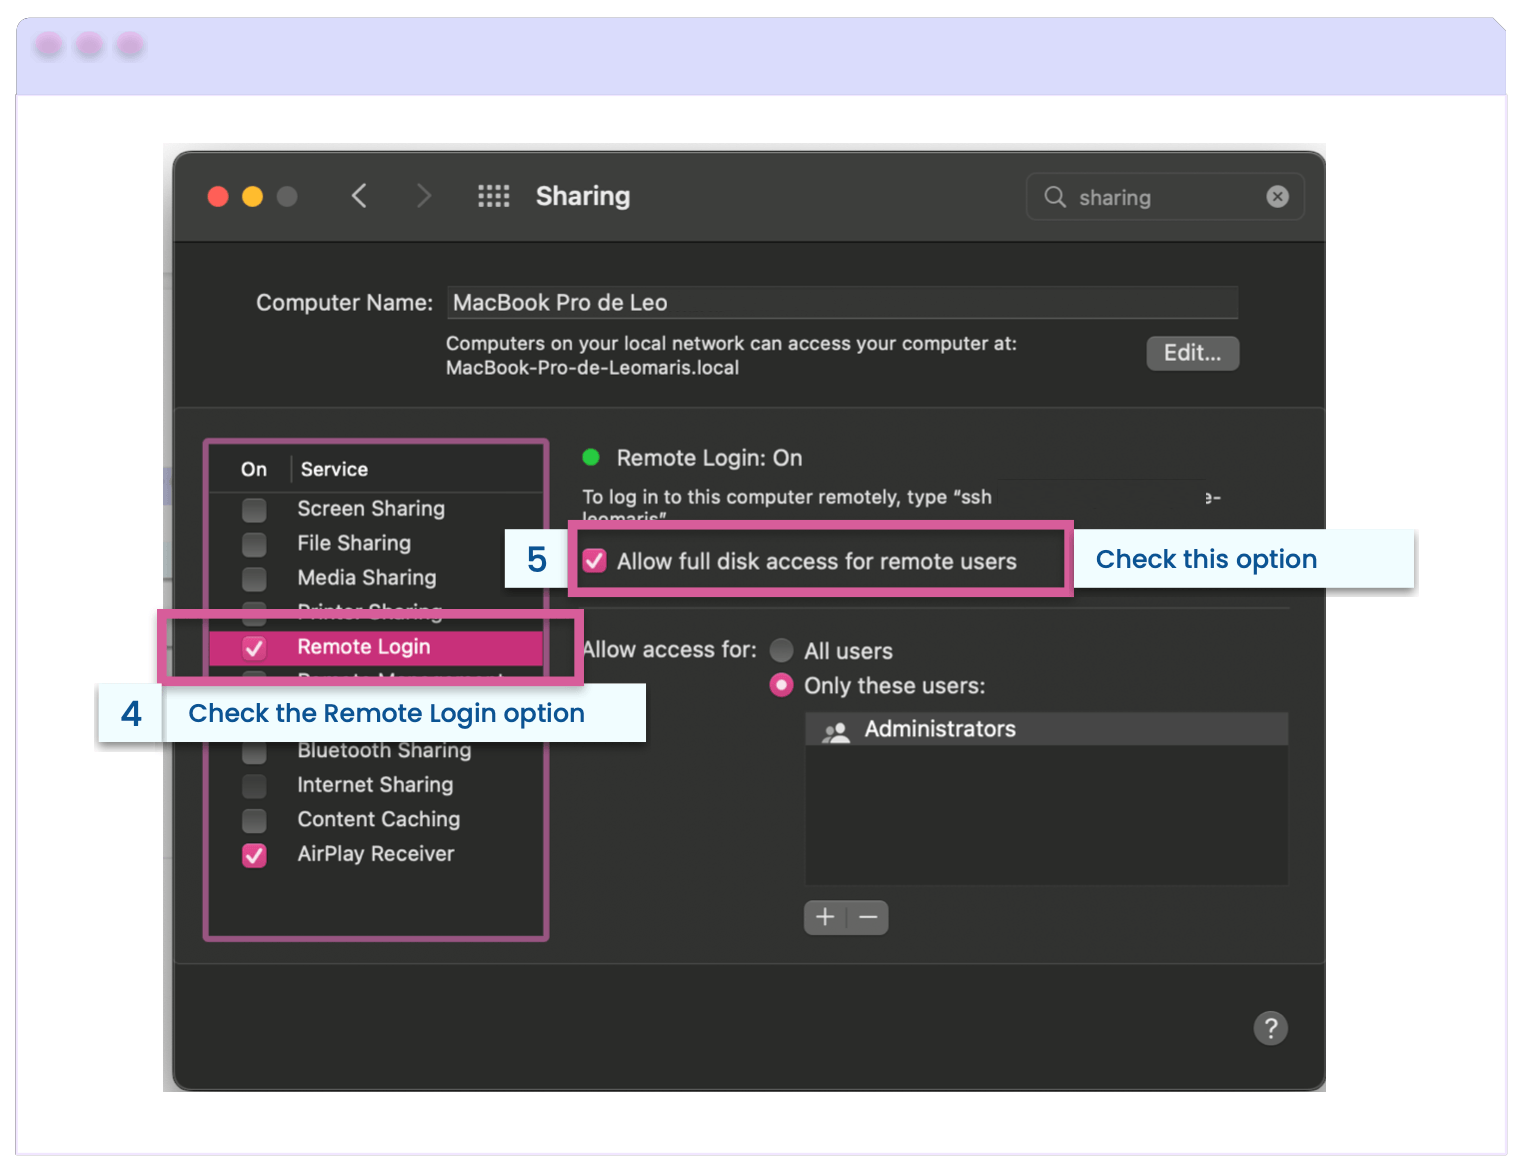Enable the Media Sharing checkbox
Image resolution: width=1530 pixels, height=1172 pixels.
(x=255, y=579)
